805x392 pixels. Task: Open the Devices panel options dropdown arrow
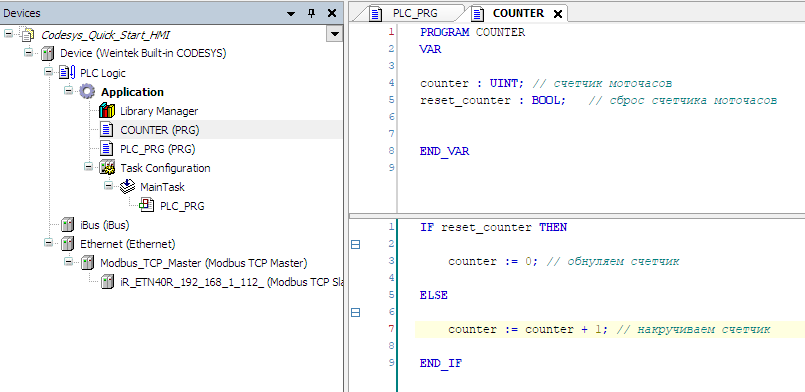[291, 14]
